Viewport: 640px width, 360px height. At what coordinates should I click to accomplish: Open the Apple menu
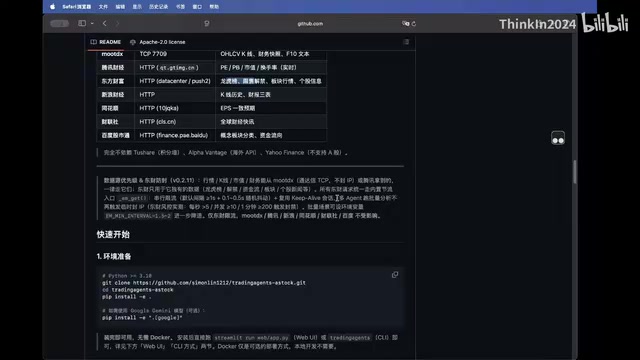(52, 7)
